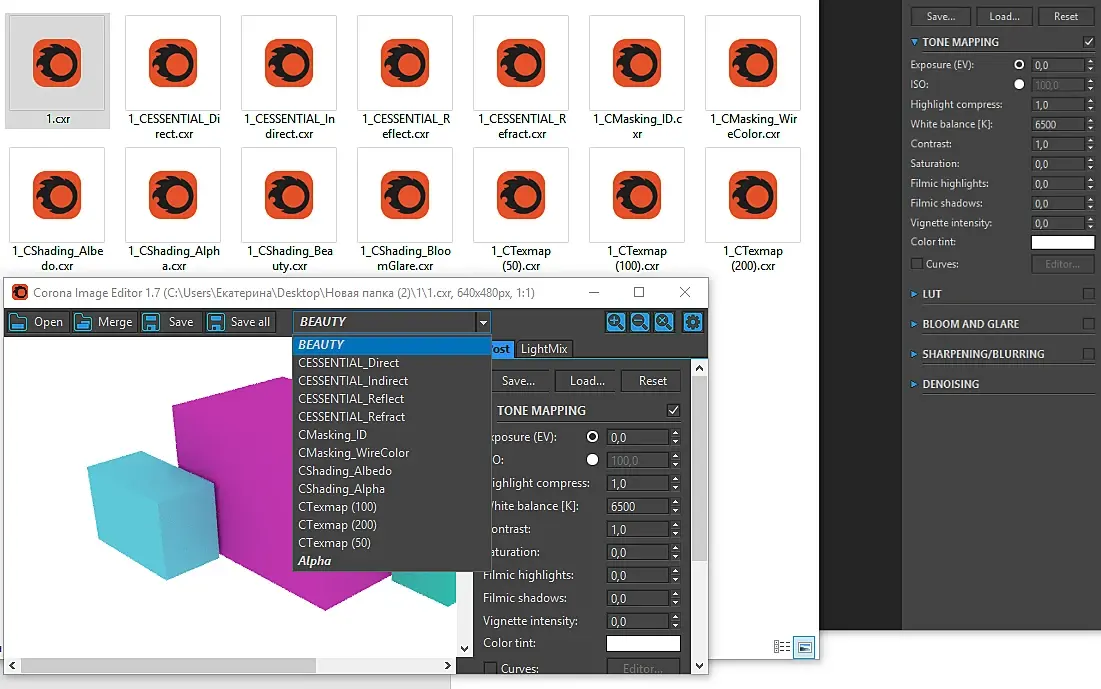This screenshot has width=1101, height=689.
Task: Click the White balance value field in editor
Action: click(x=638, y=506)
